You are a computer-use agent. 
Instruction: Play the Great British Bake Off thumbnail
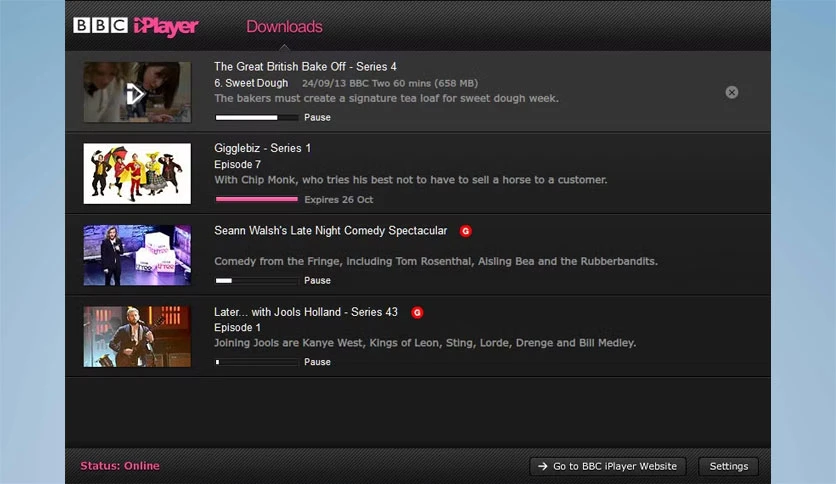point(137,92)
